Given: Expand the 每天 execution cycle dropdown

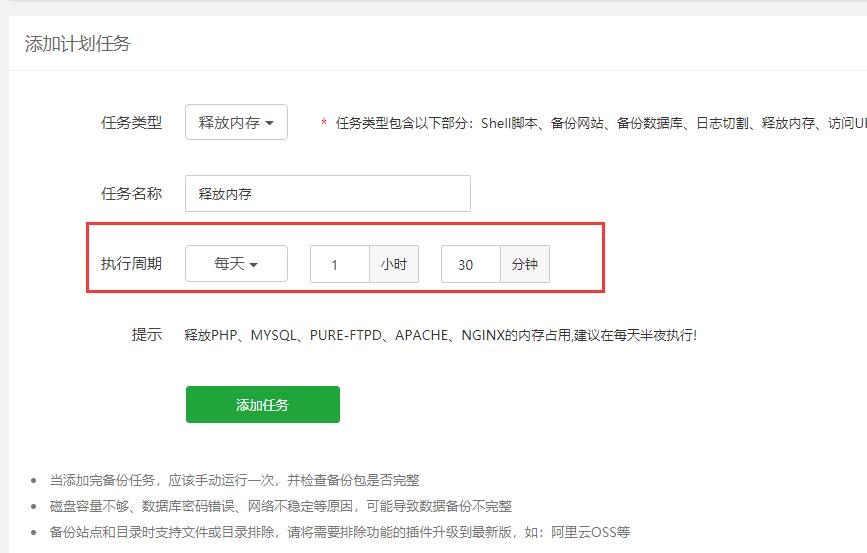Looking at the screenshot, I should 236,264.
